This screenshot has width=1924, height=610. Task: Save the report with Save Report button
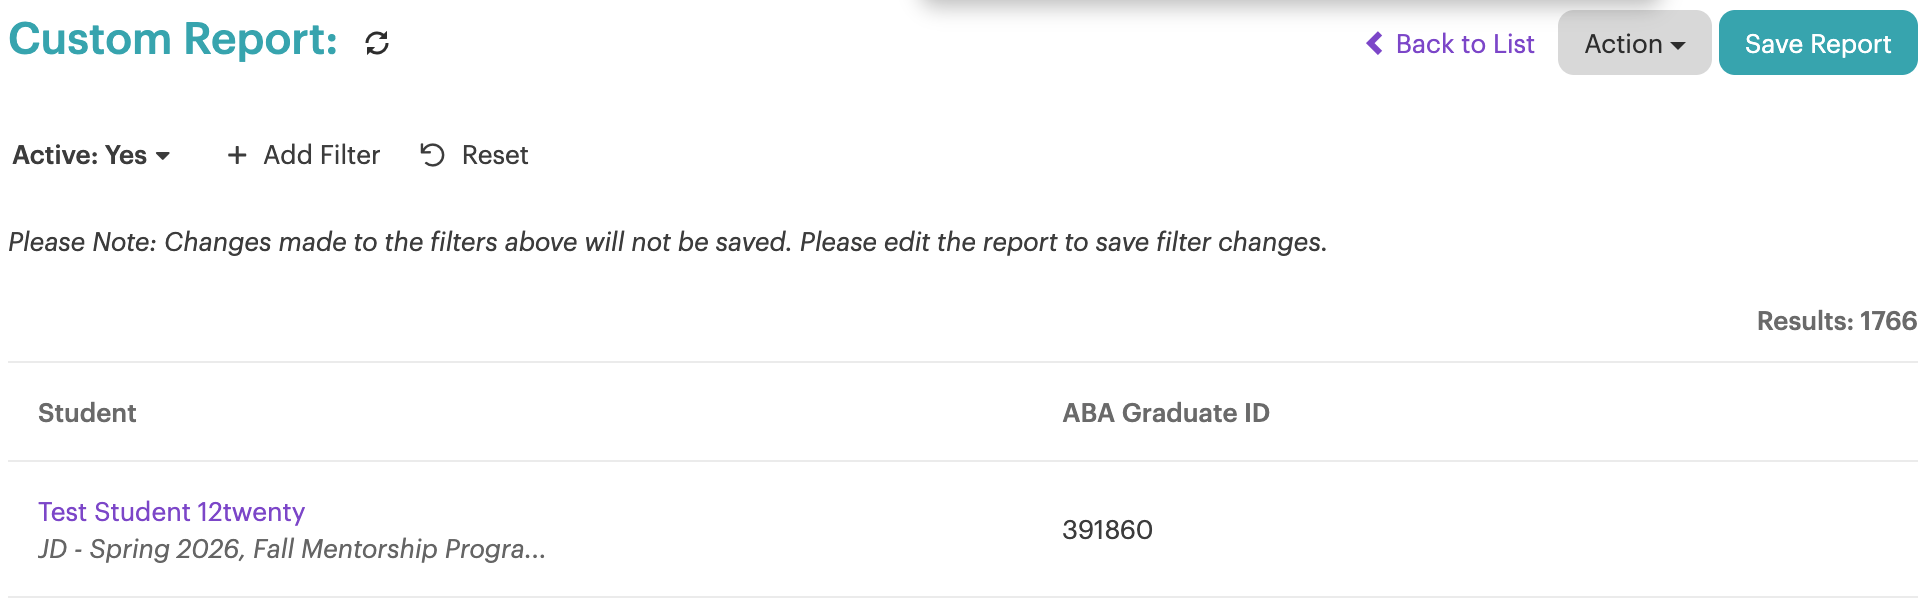pos(1817,43)
